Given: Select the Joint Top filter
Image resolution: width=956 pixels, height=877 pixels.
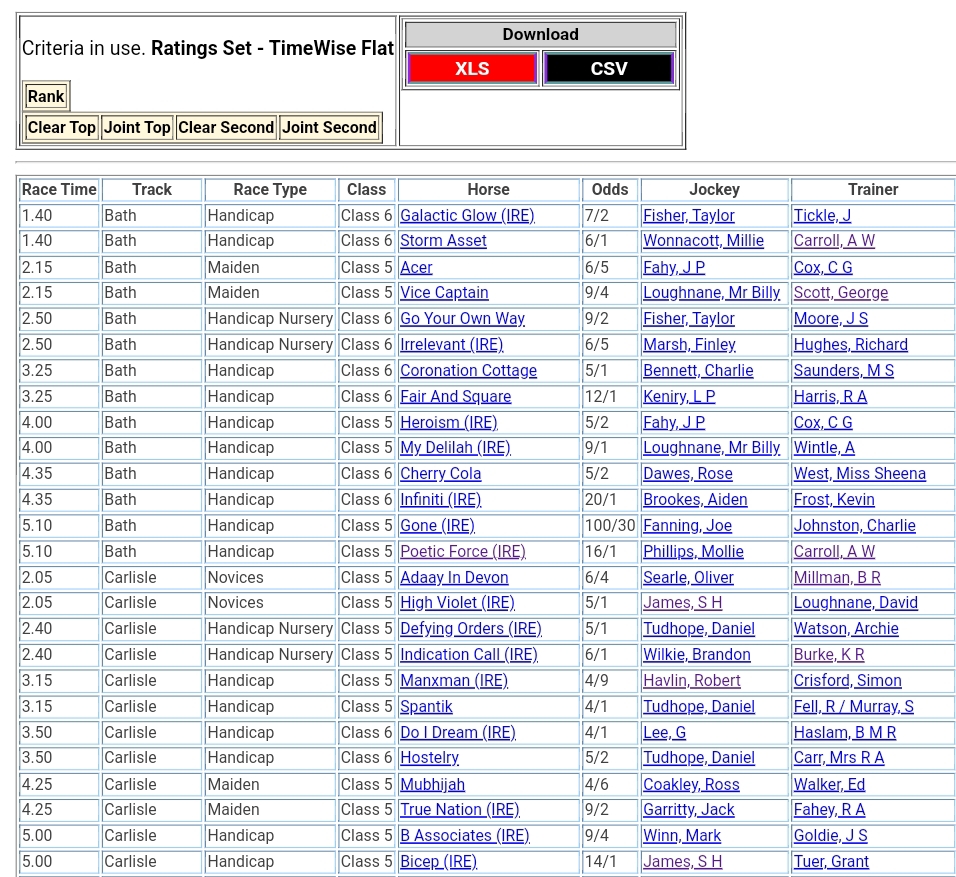Looking at the screenshot, I should pyautogui.click(x=137, y=127).
